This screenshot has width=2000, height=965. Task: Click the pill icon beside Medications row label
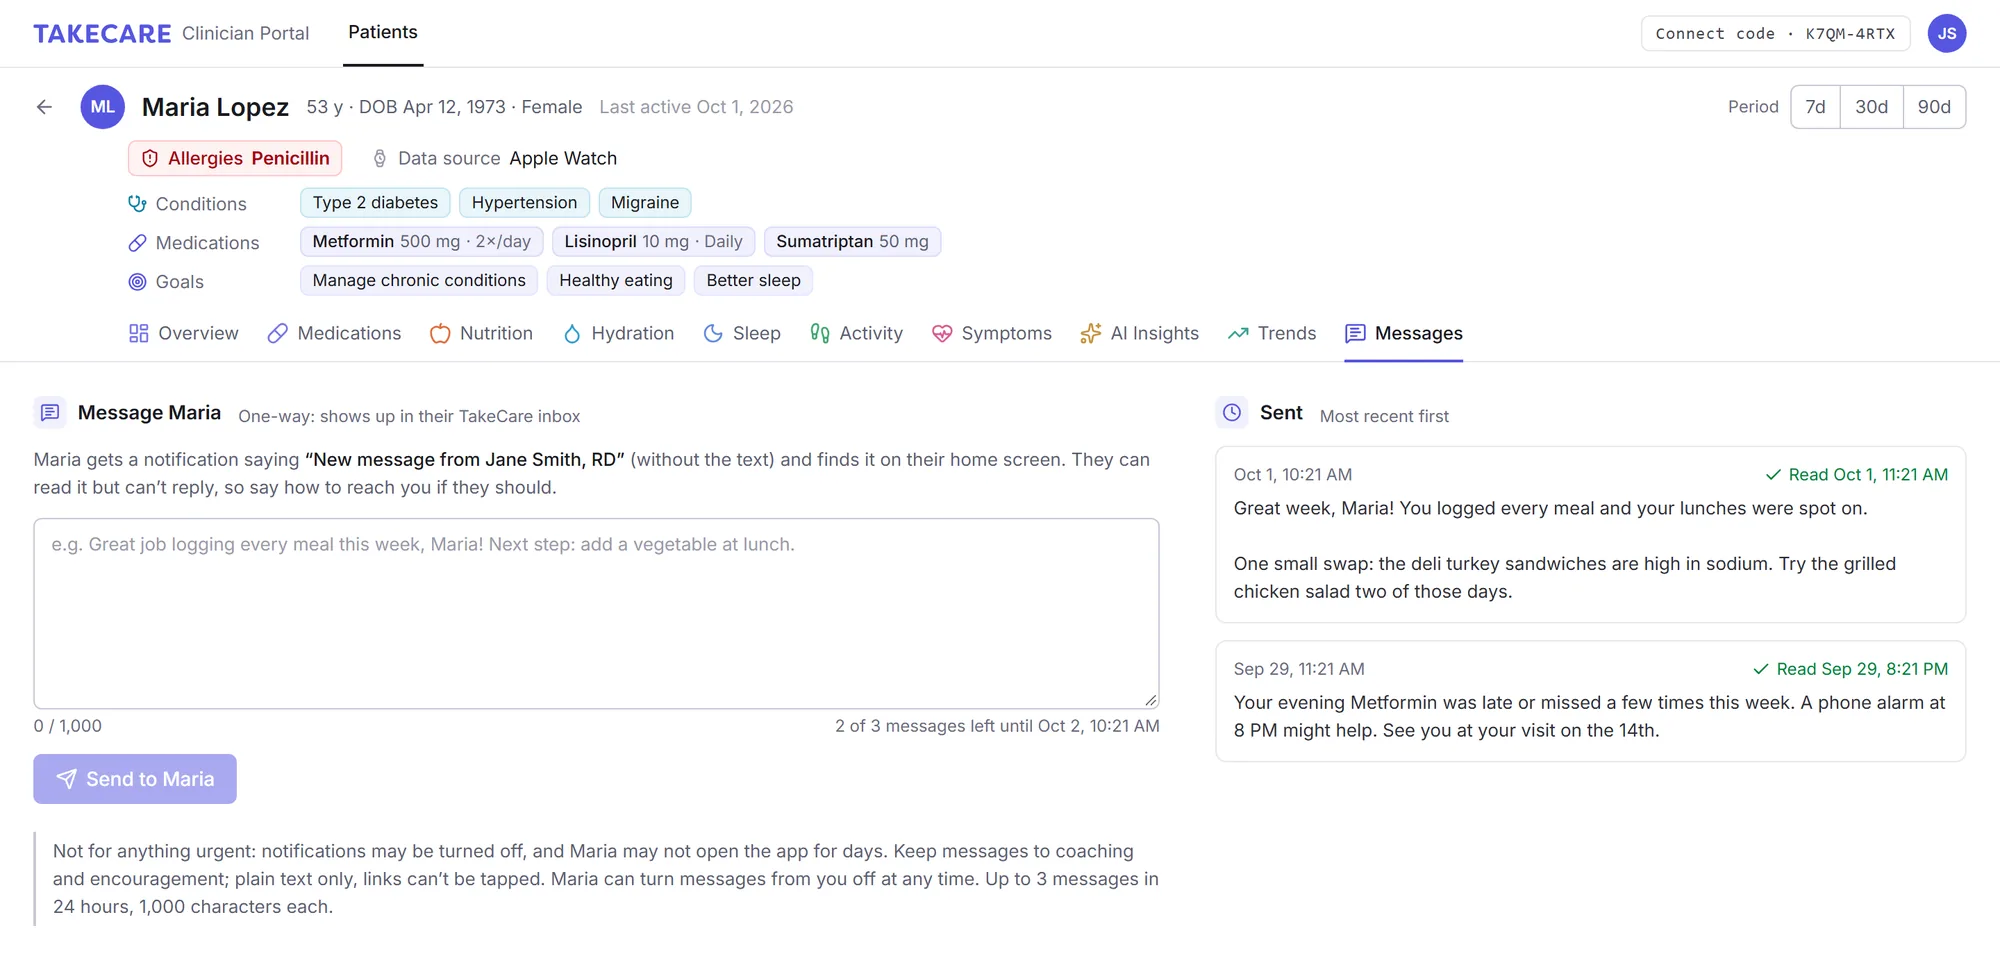point(137,242)
